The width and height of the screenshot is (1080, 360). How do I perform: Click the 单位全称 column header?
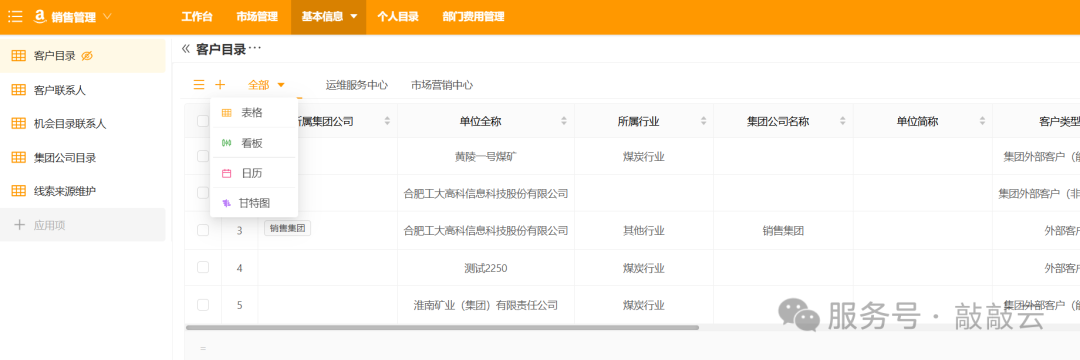[x=480, y=121]
